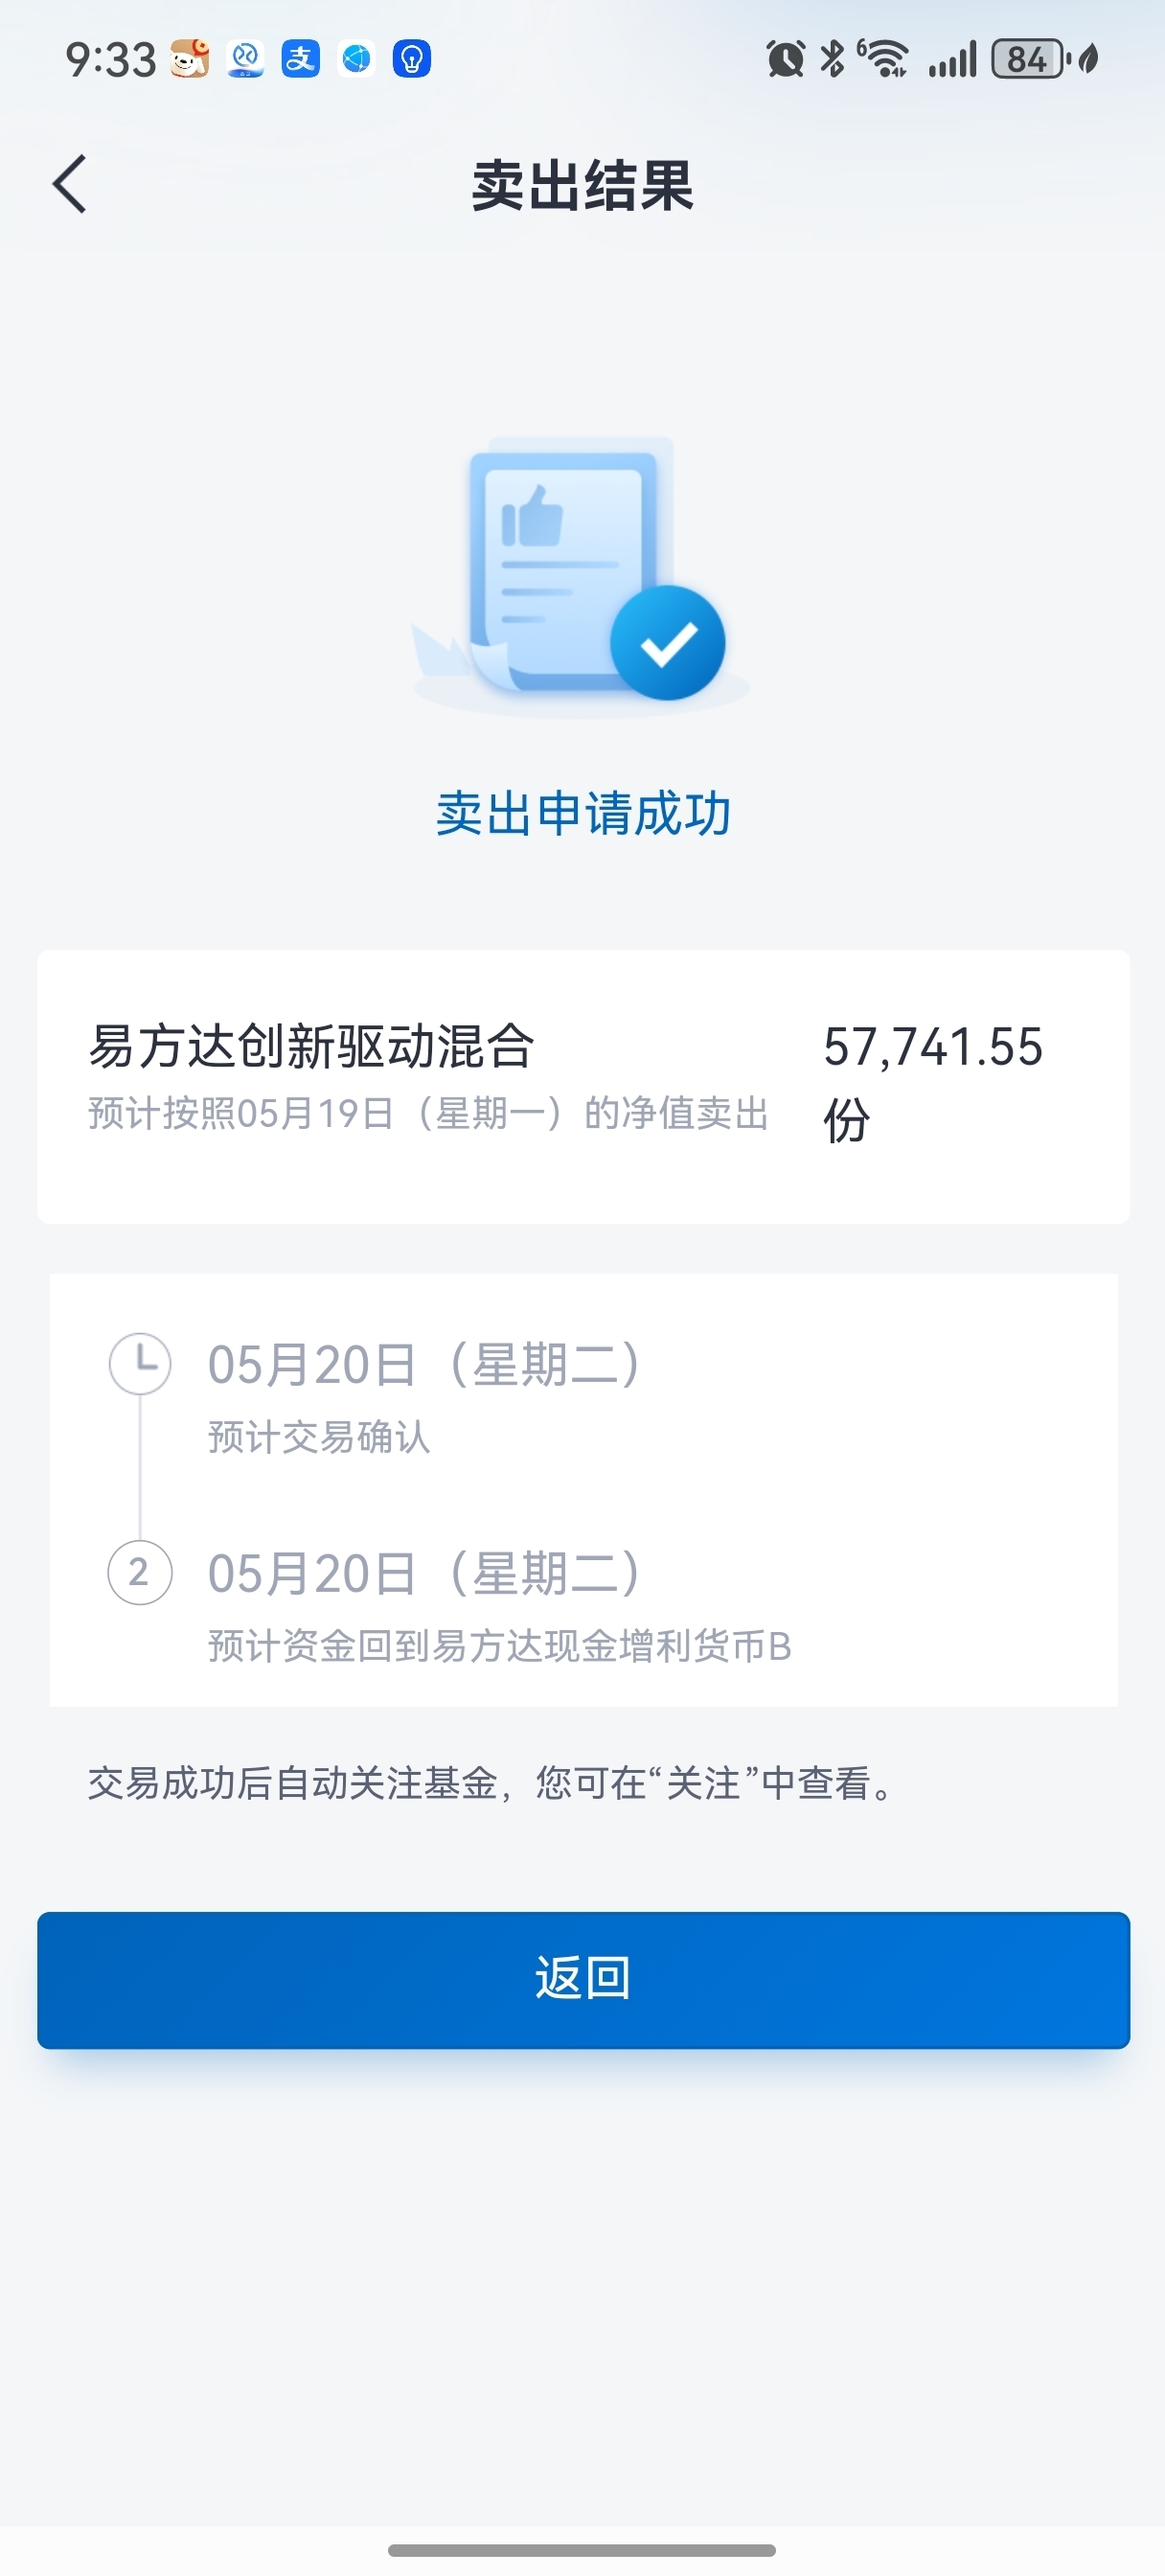The image size is (1165, 2576).
Task: Tap the alarm clock status icon
Action: [x=785, y=59]
